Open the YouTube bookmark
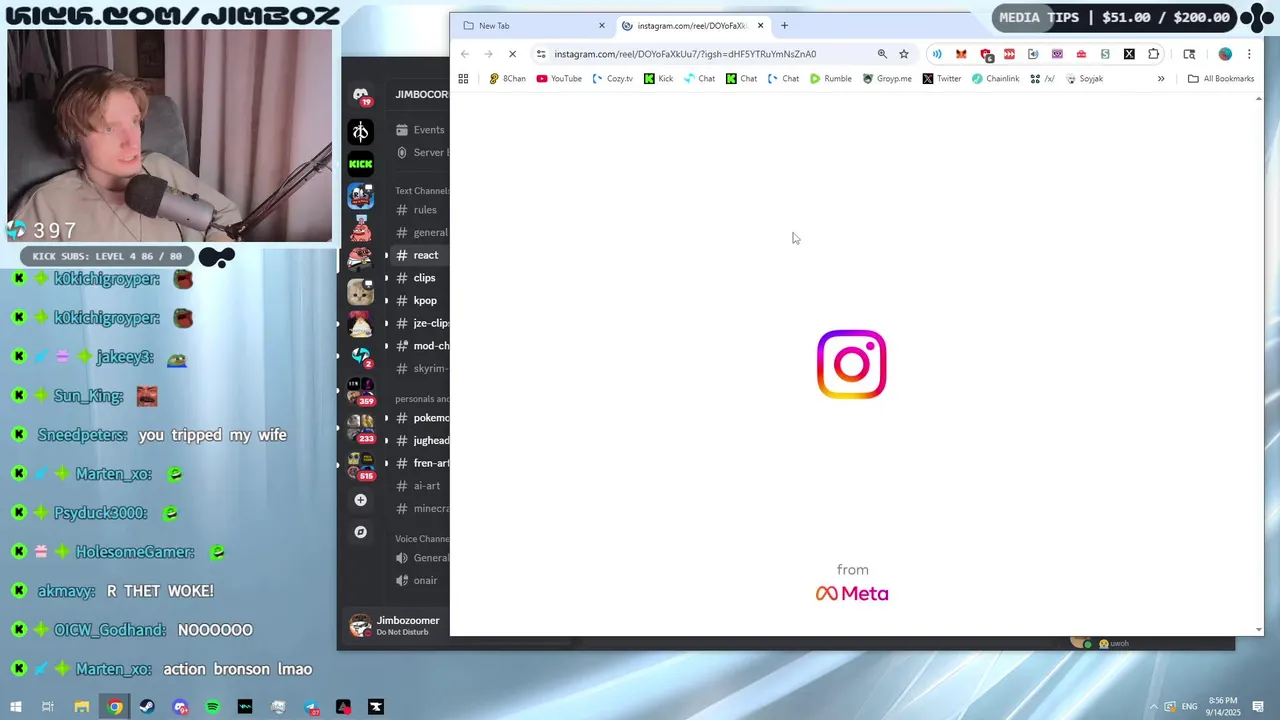This screenshot has height=720, width=1280. [x=559, y=79]
